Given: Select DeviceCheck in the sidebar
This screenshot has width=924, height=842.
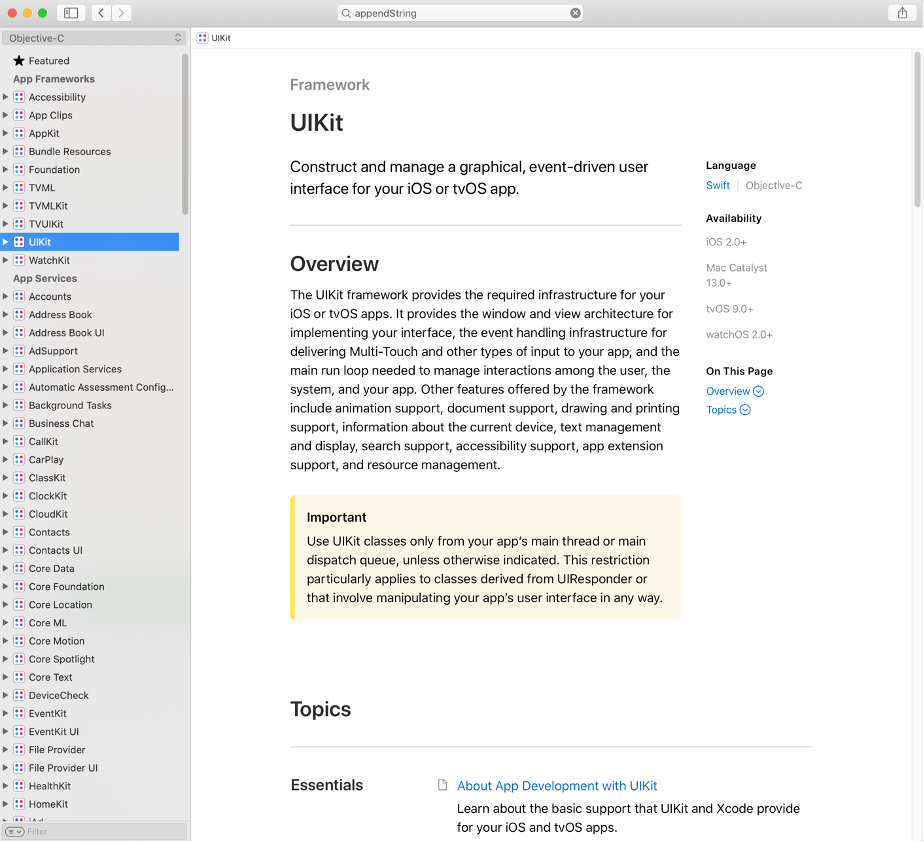Looking at the screenshot, I should (x=59, y=695).
